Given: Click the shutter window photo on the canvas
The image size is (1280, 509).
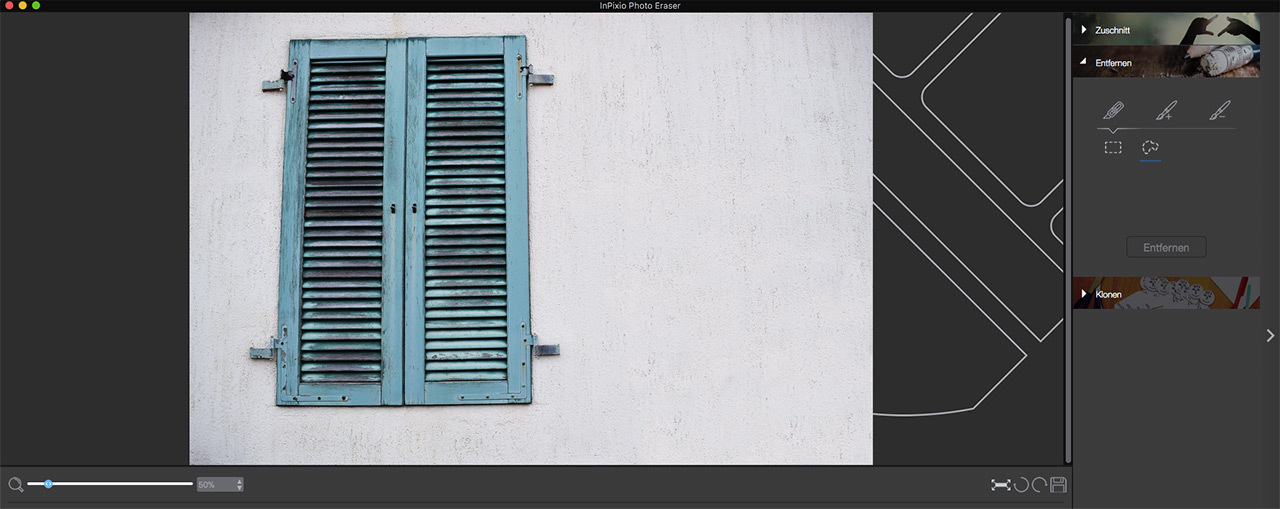Looking at the screenshot, I should [531, 239].
